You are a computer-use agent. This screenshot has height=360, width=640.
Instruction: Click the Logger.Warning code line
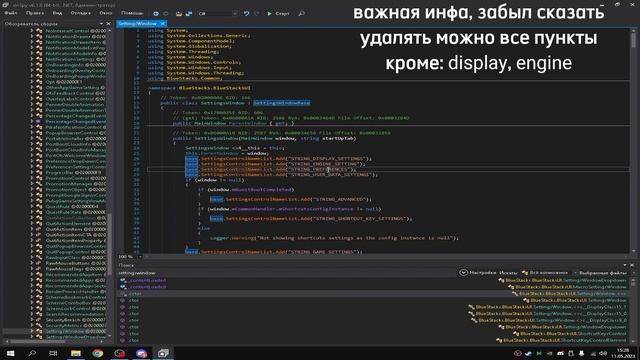[x=334, y=238]
